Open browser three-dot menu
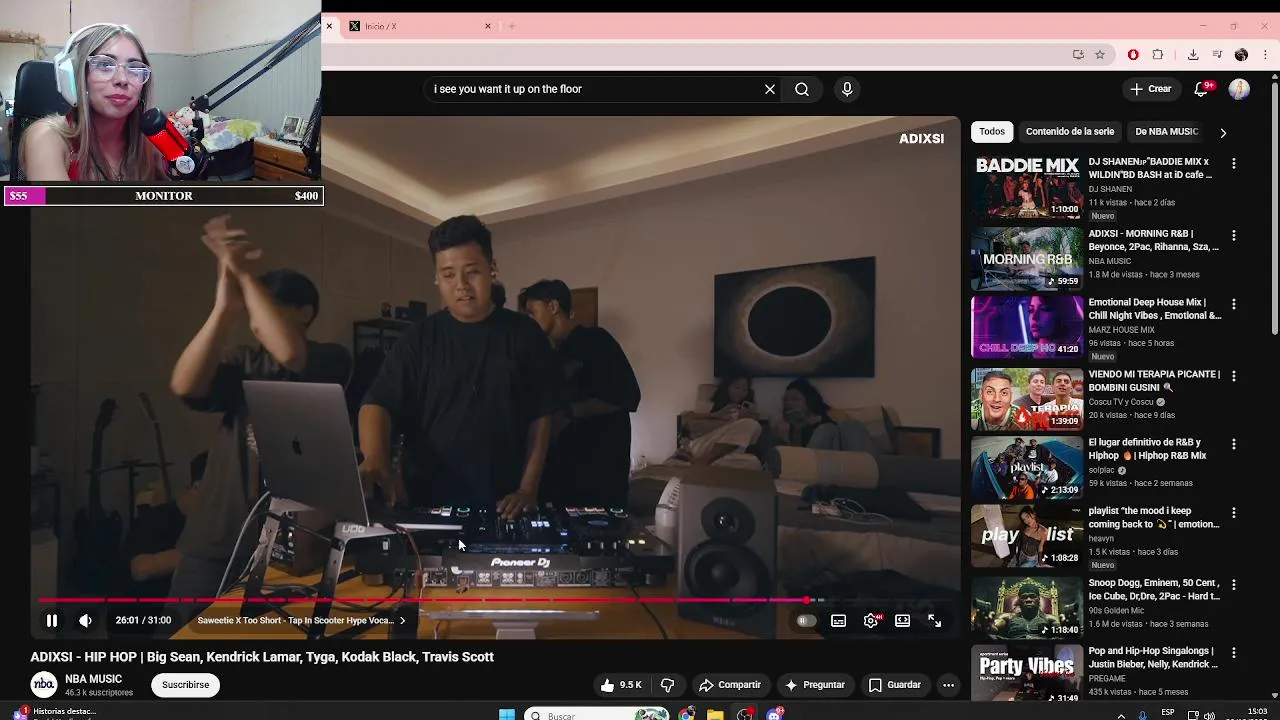This screenshot has height=720, width=1280. point(1265,55)
